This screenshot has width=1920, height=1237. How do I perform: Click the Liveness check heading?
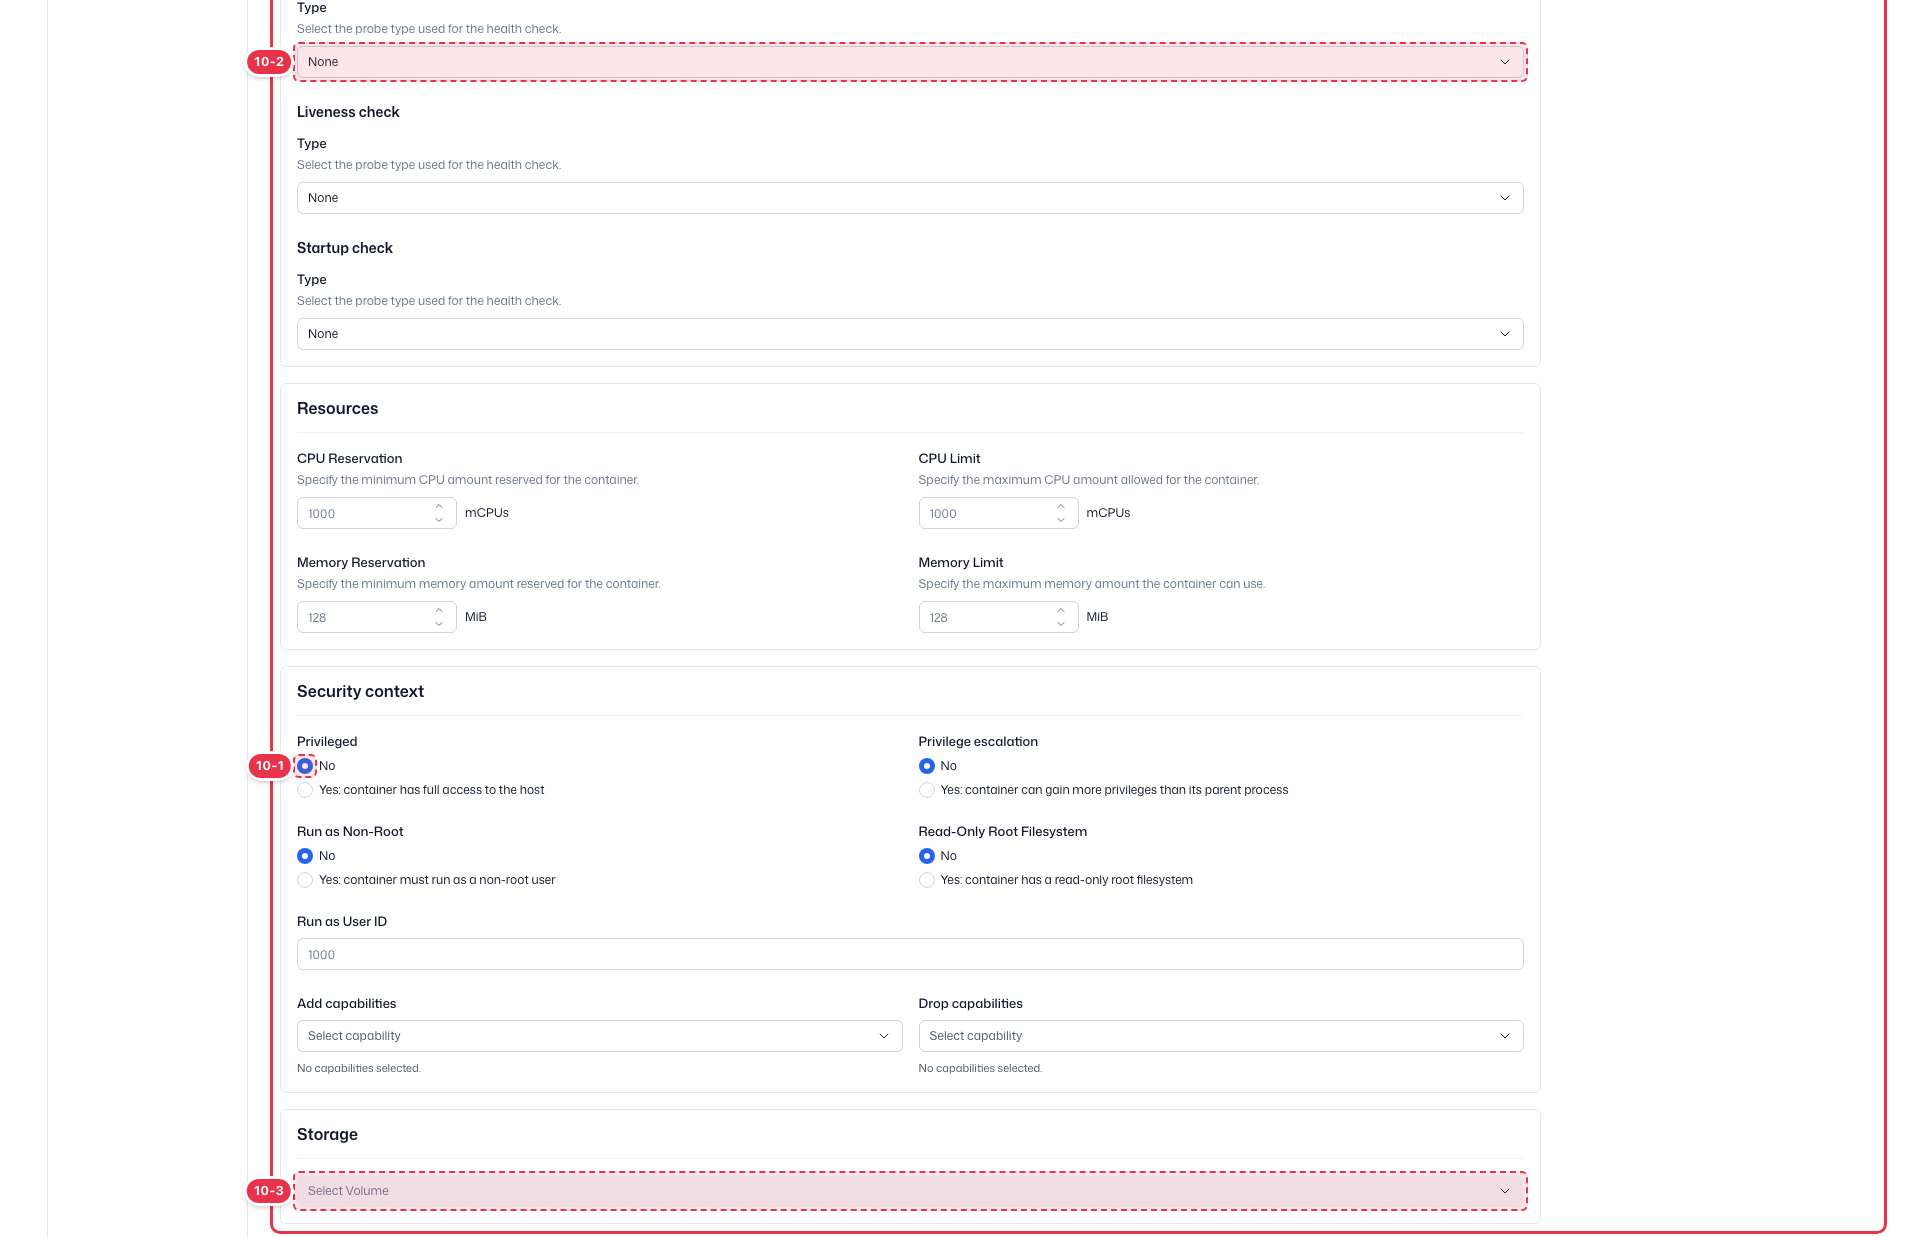(x=348, y=112)
